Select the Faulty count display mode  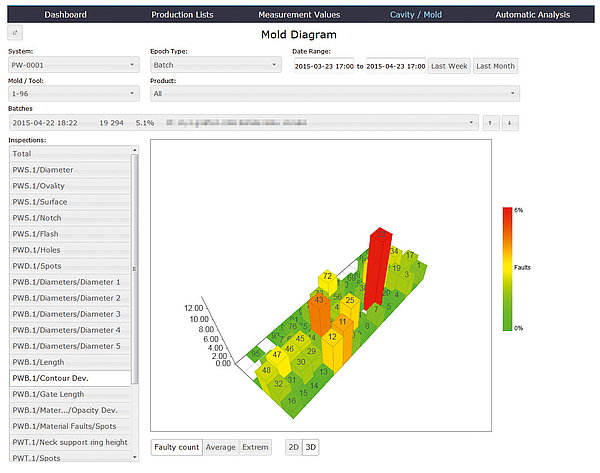pos(176,447)
